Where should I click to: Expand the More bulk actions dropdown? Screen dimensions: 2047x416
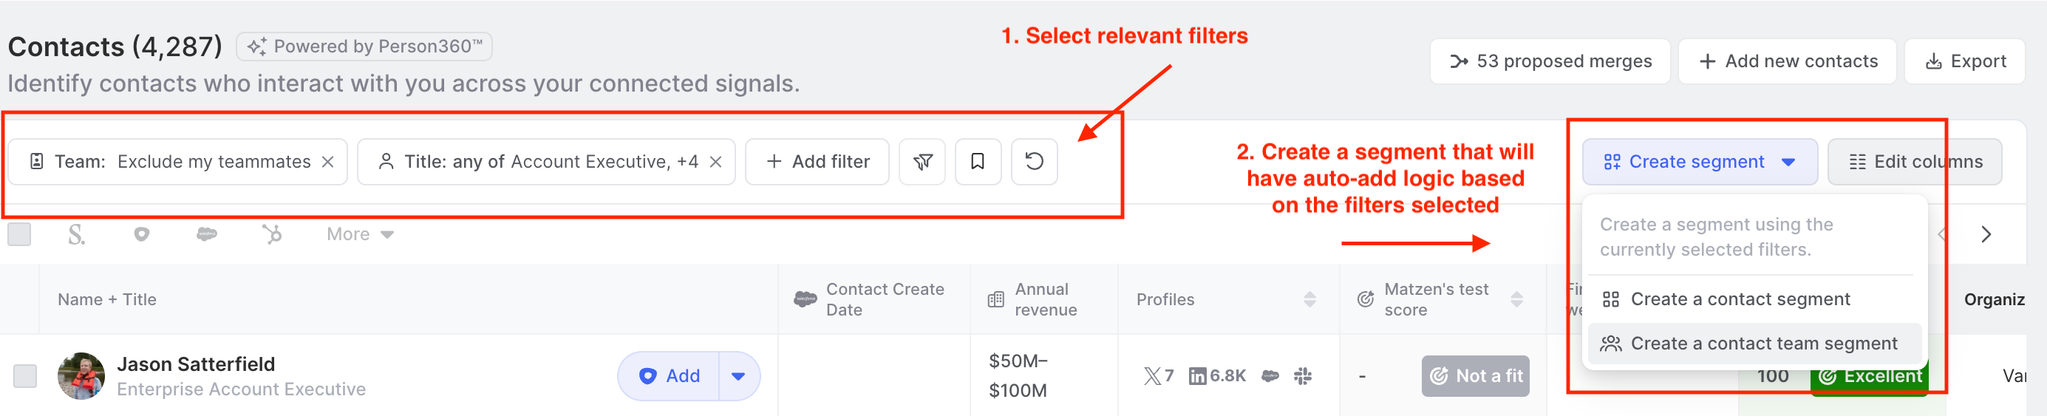click(x=360, y=234)
